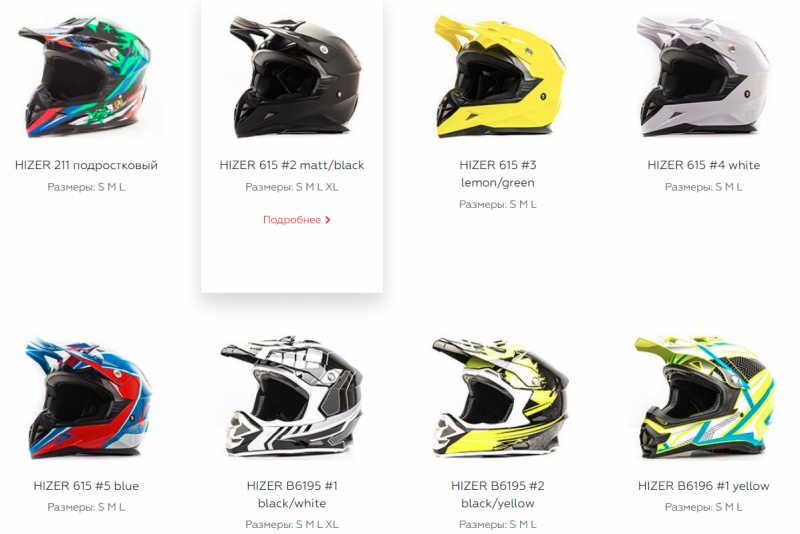The height and width of the screenshot is (534, 800).
Task: View the blue-red HIZER 615 #5 helmet image
Action: pos(88,398)
